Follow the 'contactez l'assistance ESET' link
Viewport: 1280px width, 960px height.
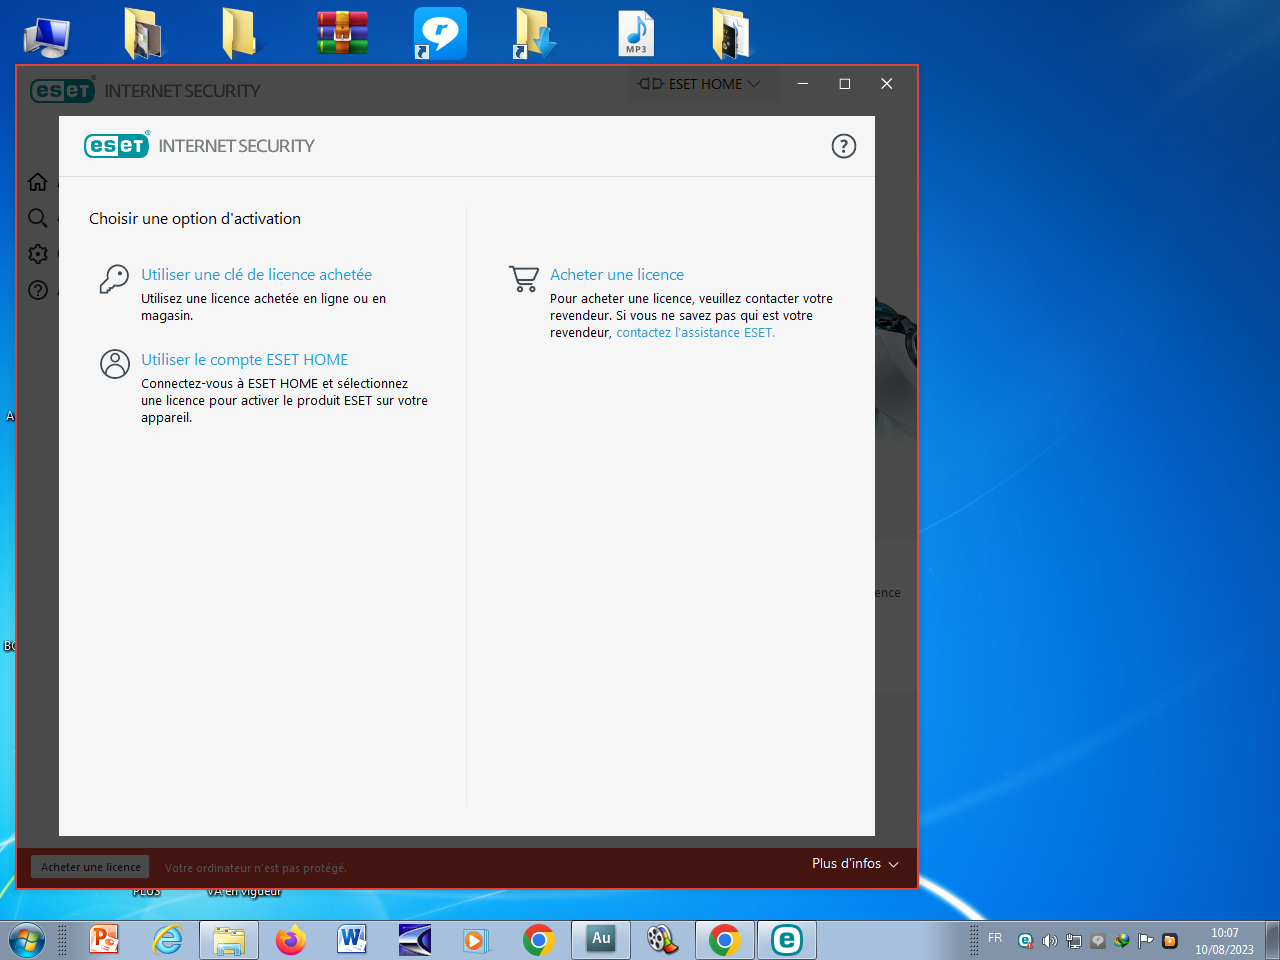point(695,333)
